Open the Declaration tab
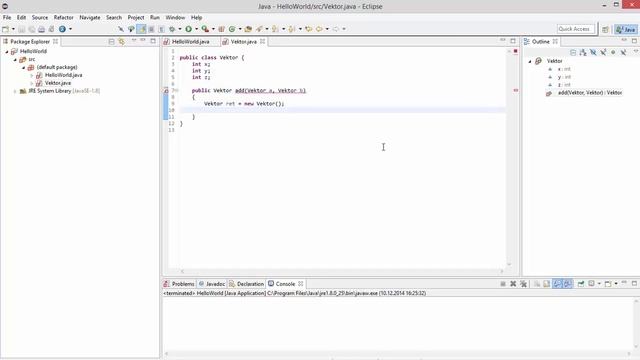Screen dimensions: 640x360 [247, 284]
